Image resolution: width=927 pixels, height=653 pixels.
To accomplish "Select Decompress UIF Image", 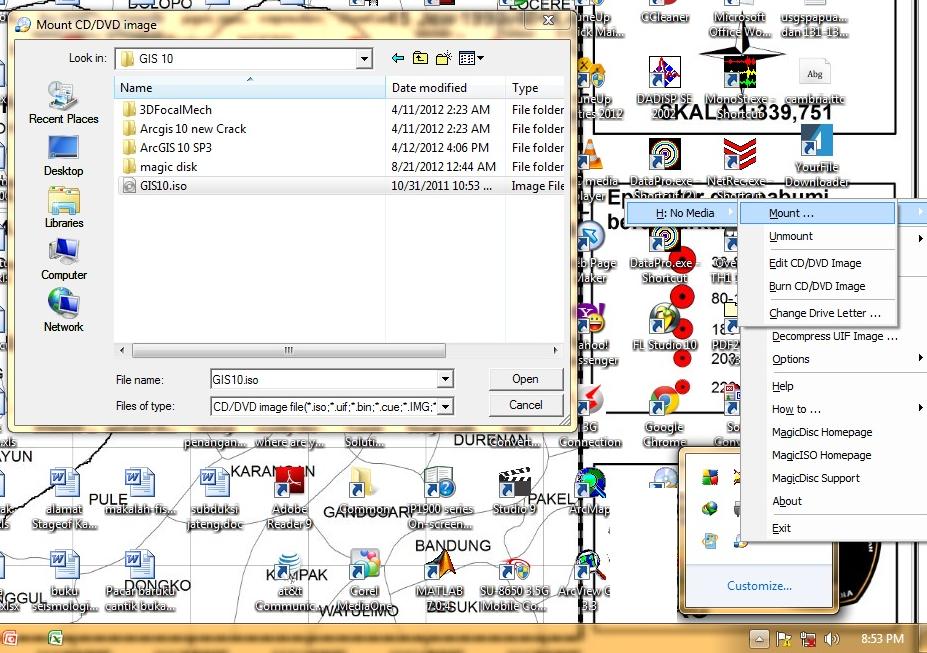I will pos(835,336).
